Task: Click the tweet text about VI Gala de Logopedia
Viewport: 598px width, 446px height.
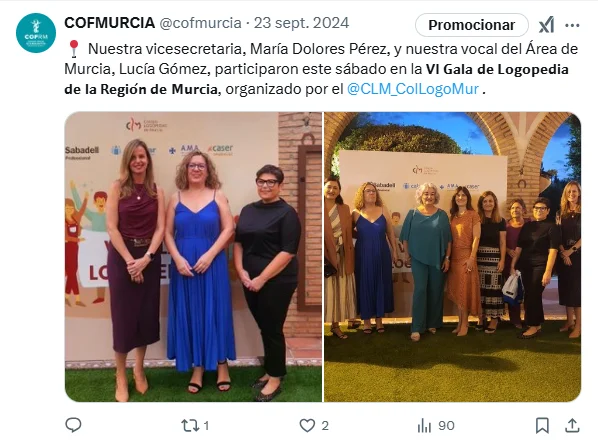Action: 321,69
